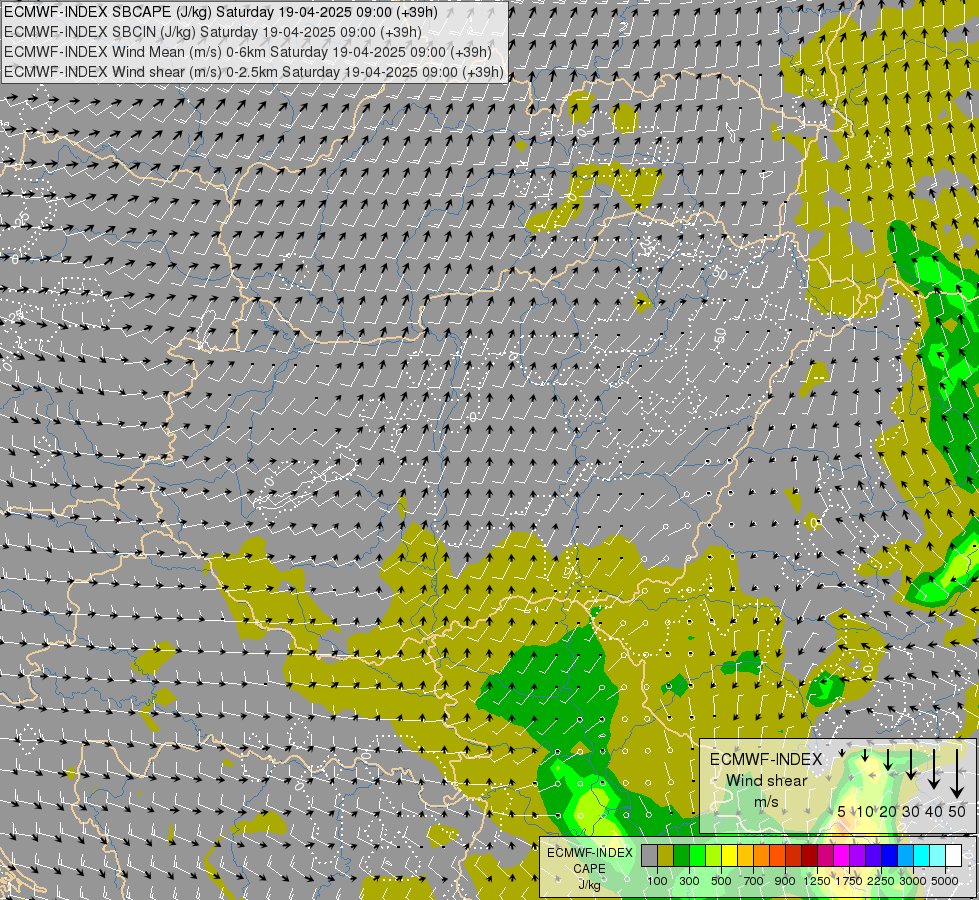Viewport: 979px width, 900px height.
Task: Click the 'ECMWF-INDEX SBCIN (J/kg)' title line
Action: [213, 32]
